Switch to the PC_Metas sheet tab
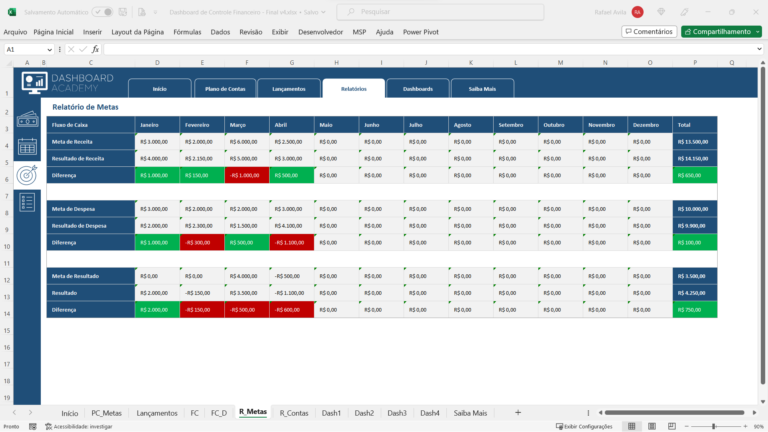Screen dimensions: 768x432 pyautogui.click(x=106, y=413)
